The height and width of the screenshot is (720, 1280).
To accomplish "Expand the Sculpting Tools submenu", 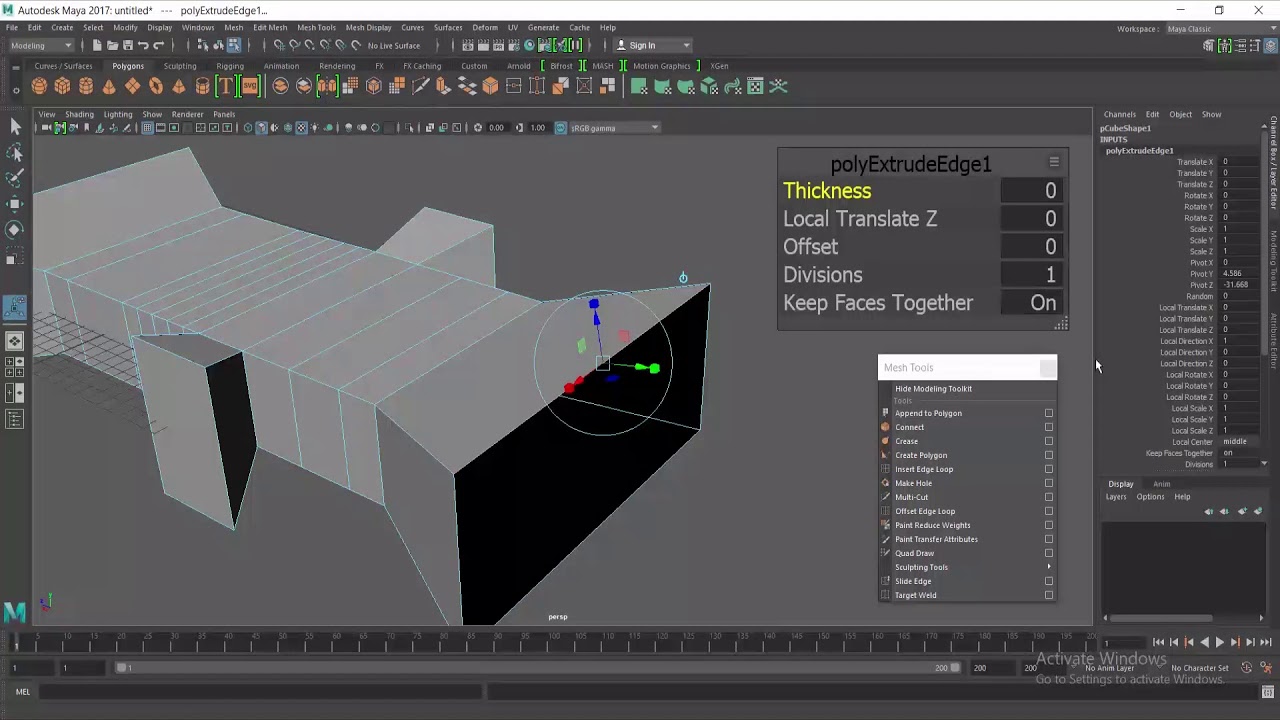I will tap(966, 567).
